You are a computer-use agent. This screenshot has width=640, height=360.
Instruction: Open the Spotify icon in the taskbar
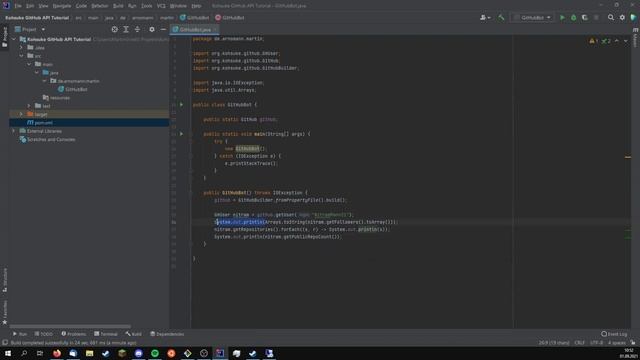155,353
